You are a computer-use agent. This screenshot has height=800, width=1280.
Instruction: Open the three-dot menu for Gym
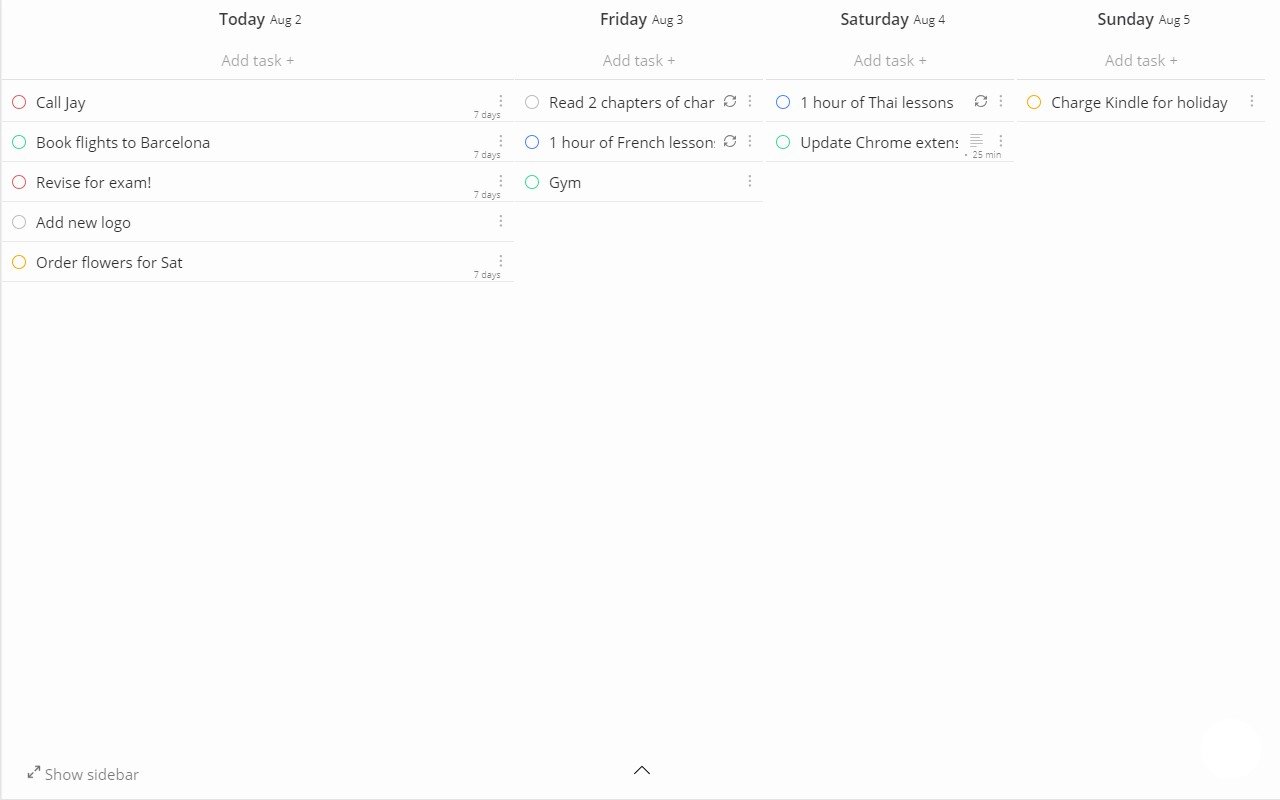tap(750, 181)
